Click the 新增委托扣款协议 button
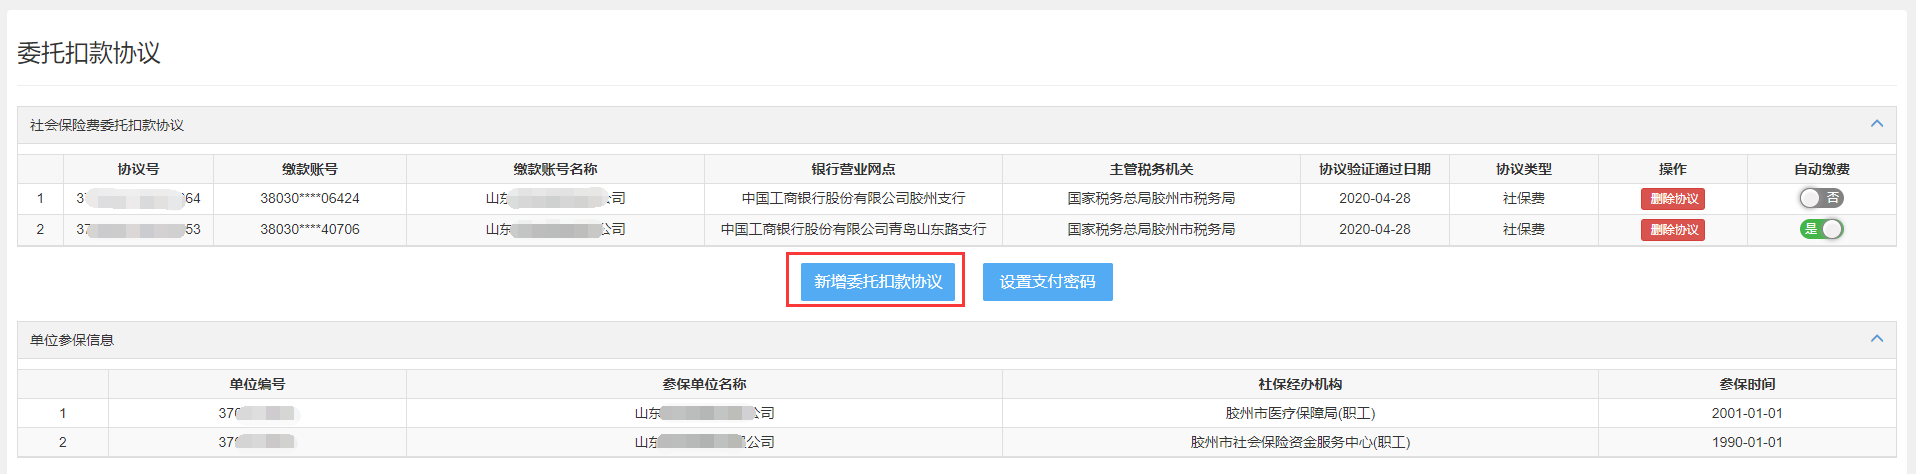The image size is (1916, 474). point(877,282)
